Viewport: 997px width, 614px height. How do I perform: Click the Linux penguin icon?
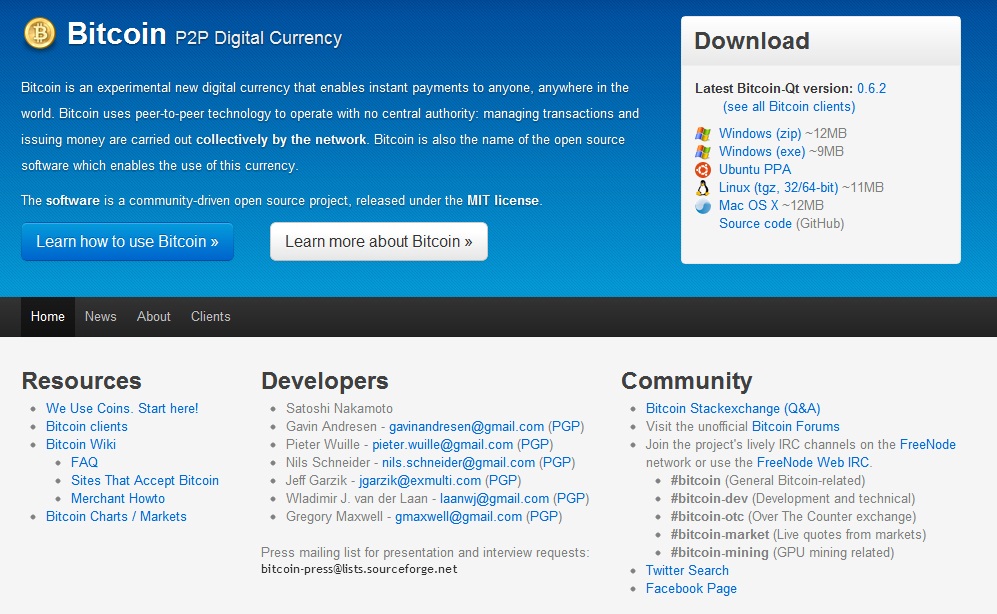[703, 188]
